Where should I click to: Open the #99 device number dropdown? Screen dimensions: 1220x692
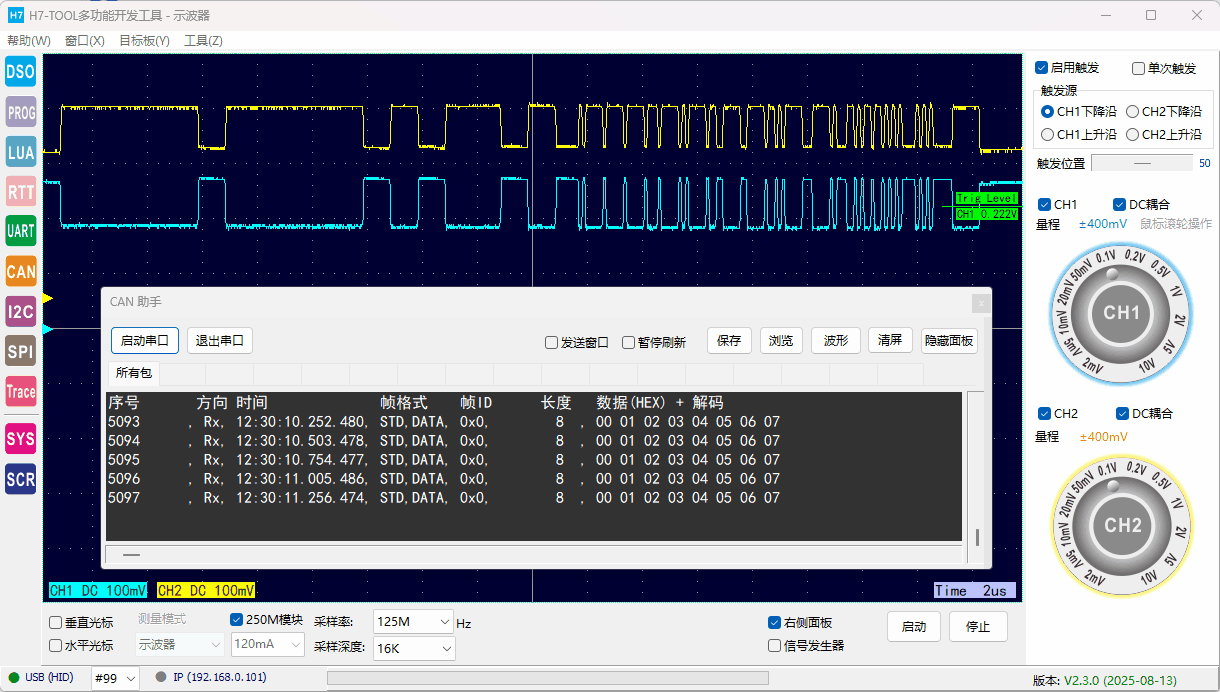pyautogui.click(x=114, y=678)
